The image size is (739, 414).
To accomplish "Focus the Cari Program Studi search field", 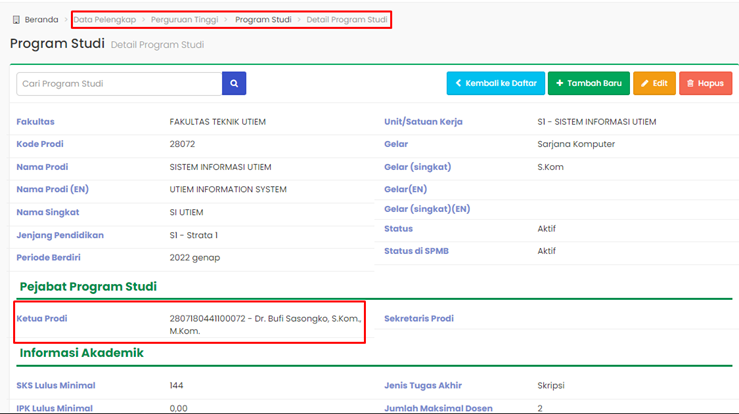I will 119,84.
